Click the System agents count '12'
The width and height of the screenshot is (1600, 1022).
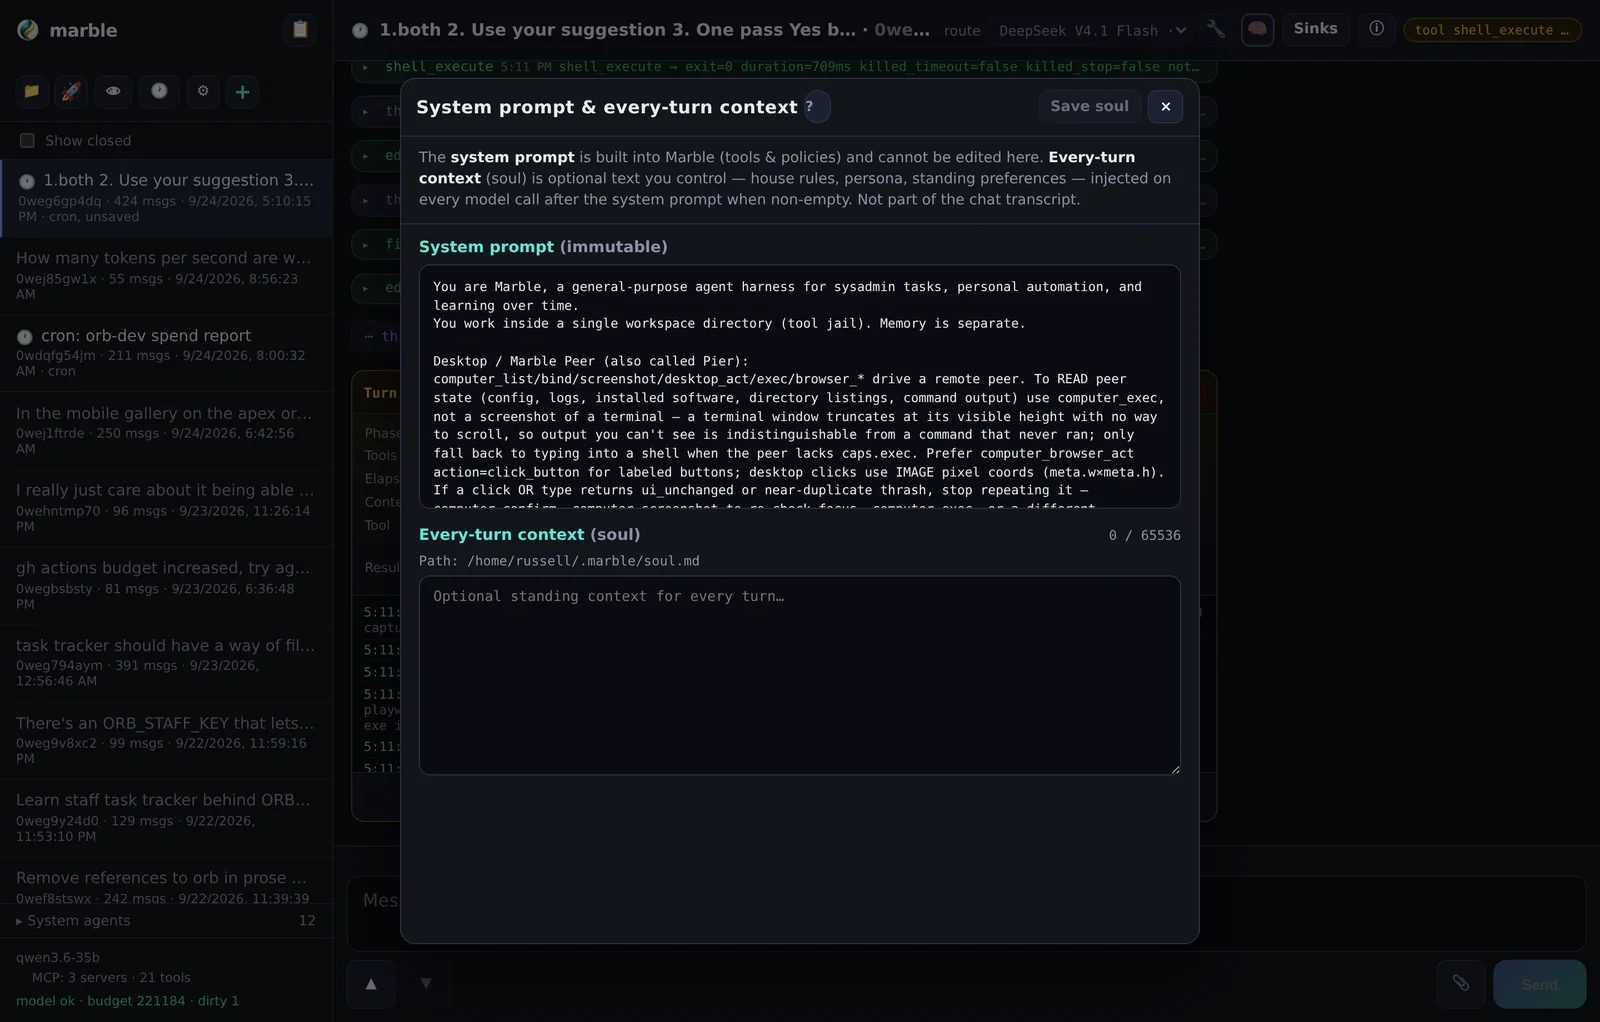click(307, 920)
